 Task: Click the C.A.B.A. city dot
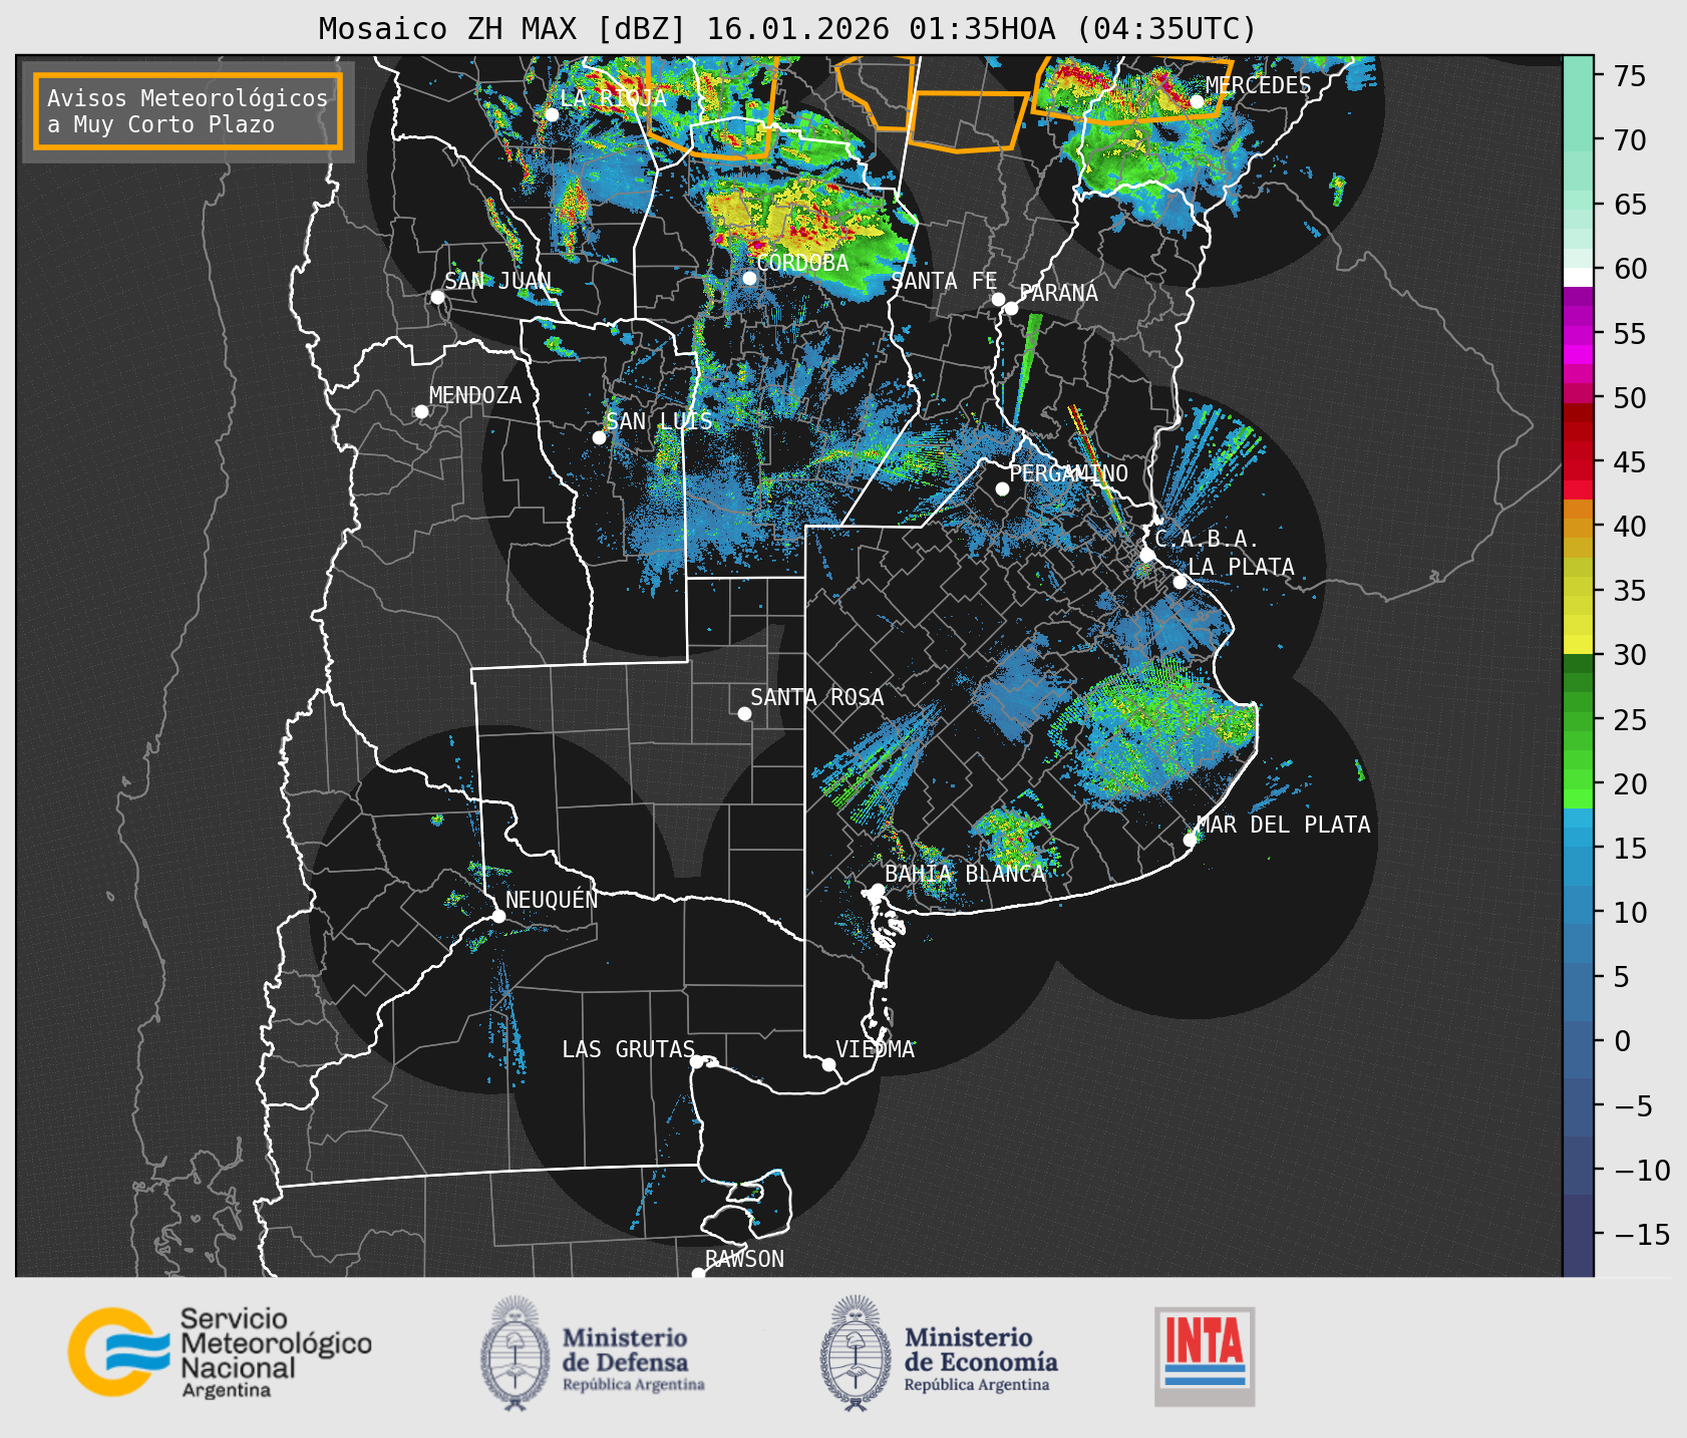point(1147,555)
